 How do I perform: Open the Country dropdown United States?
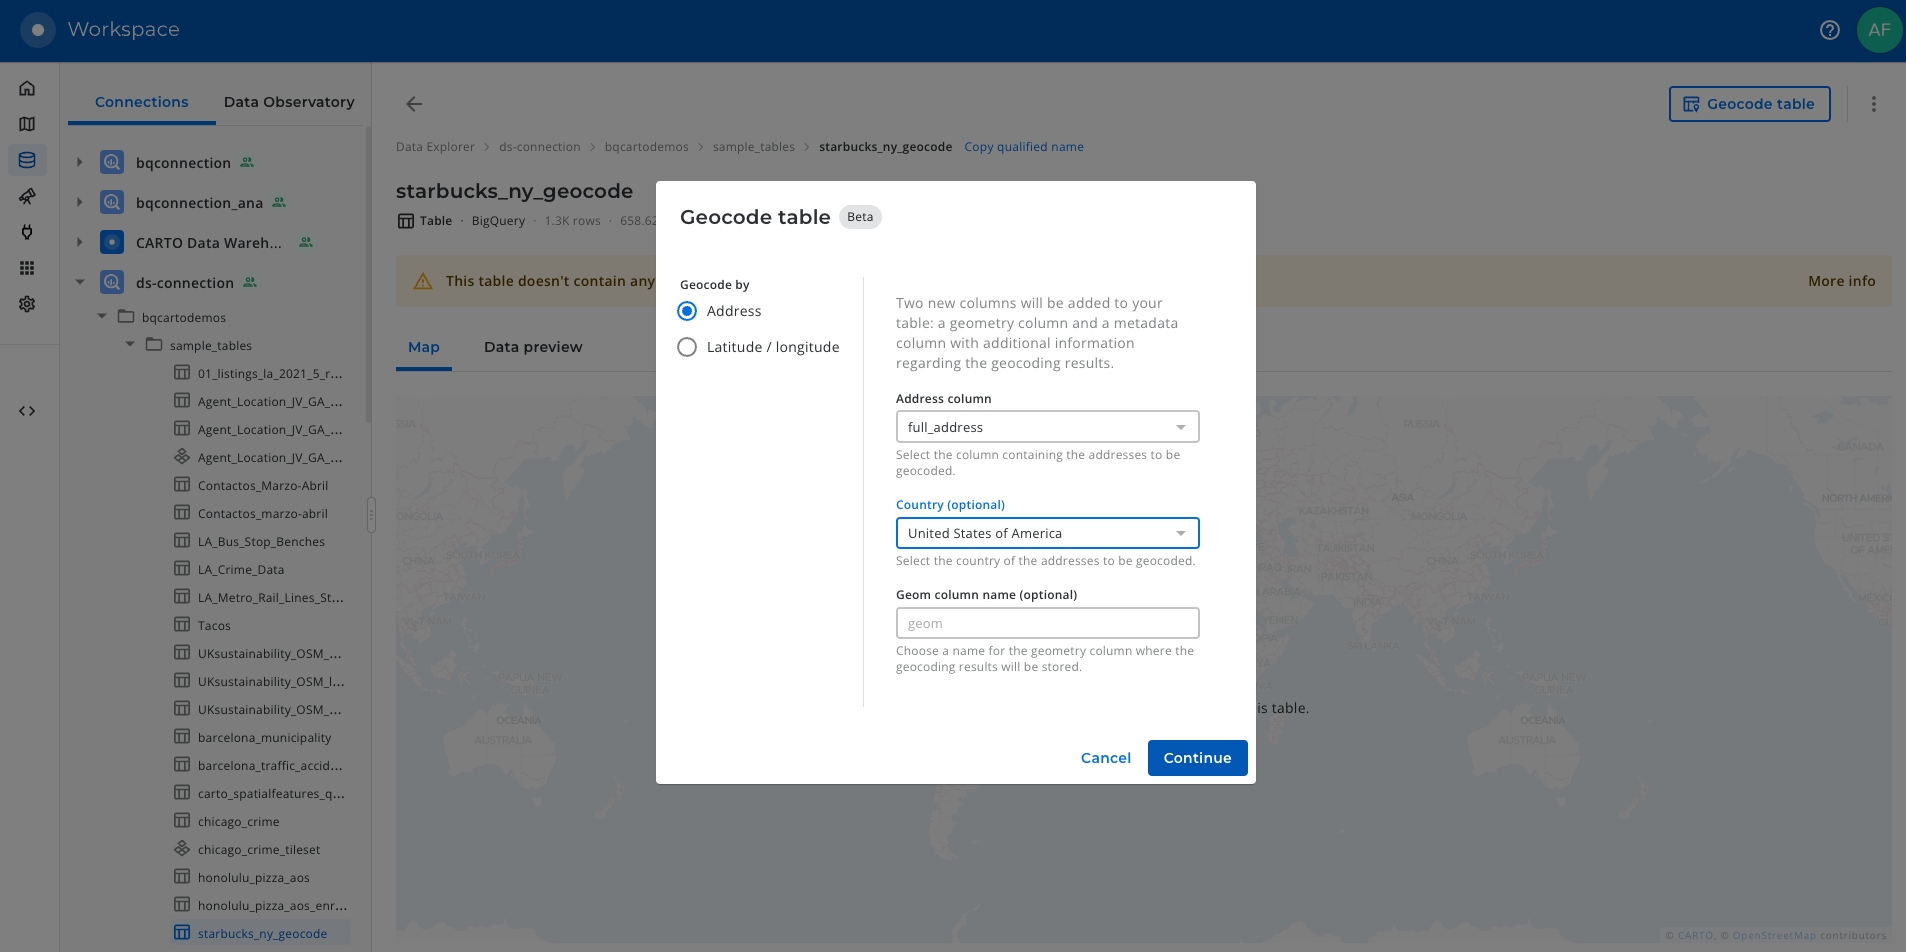(x=1047, y=533)
